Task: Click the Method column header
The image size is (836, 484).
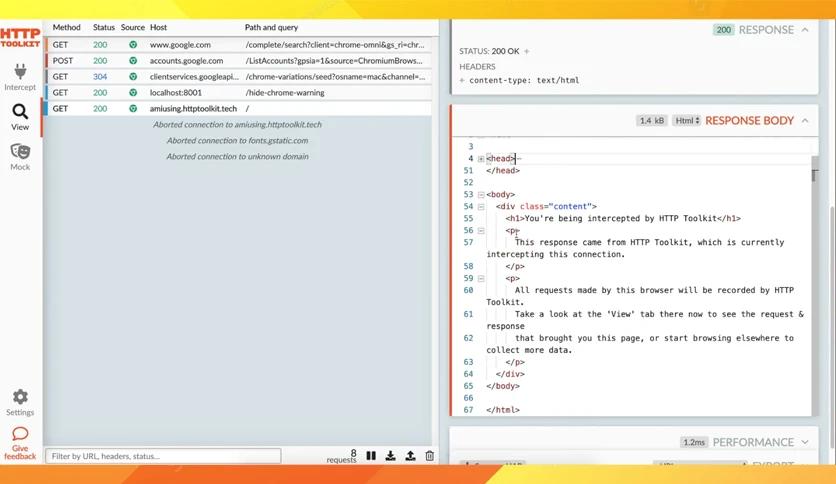Action: (x=67, y=27)
